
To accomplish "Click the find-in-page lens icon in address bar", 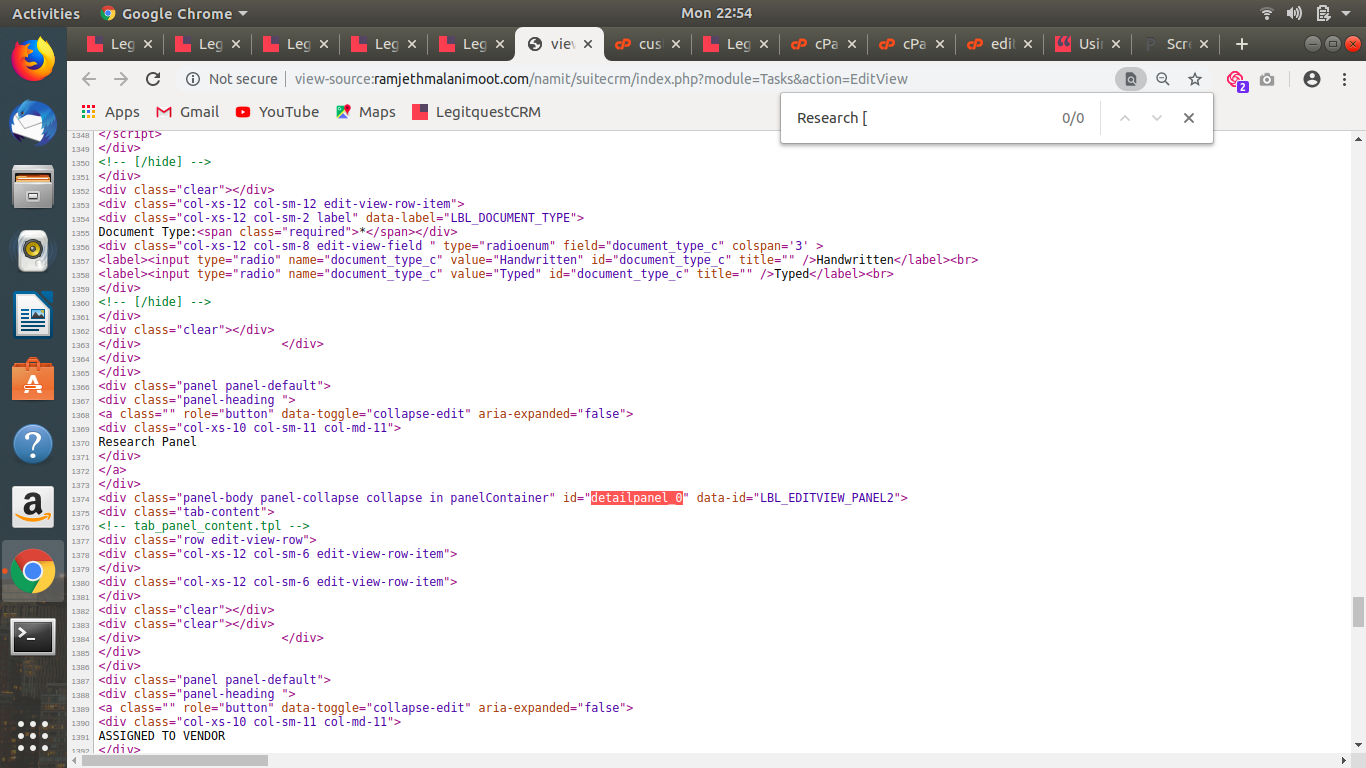I will pyautogui.click(x=1131, y=79).
